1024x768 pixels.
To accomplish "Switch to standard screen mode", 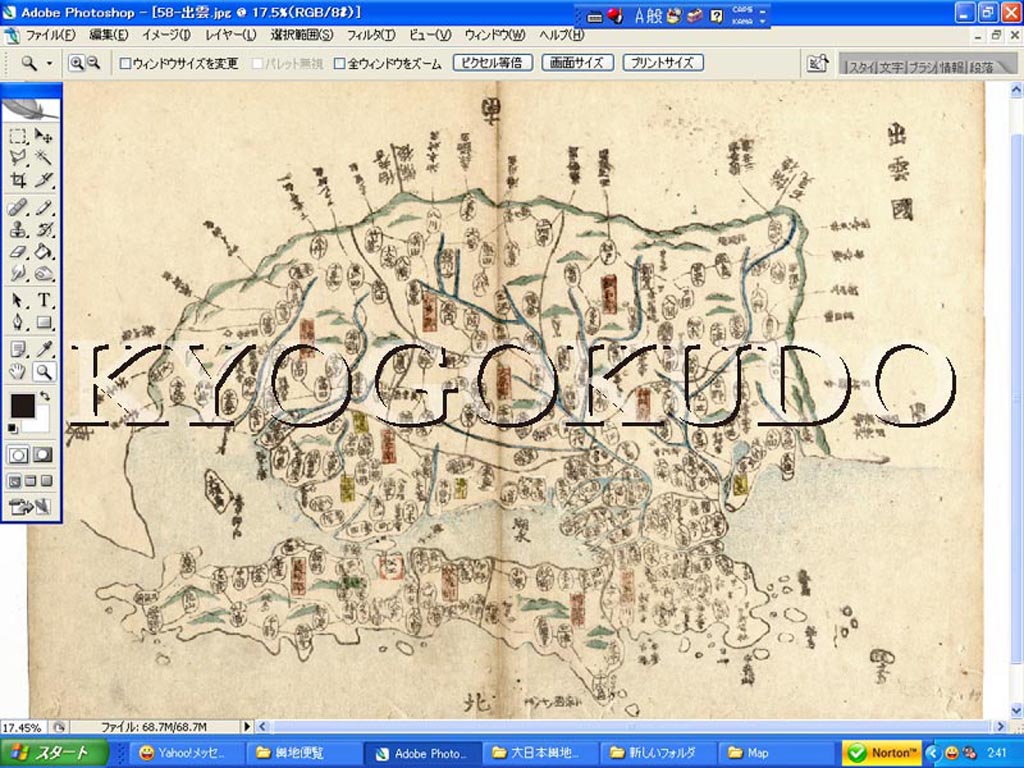I will [14, 481].
